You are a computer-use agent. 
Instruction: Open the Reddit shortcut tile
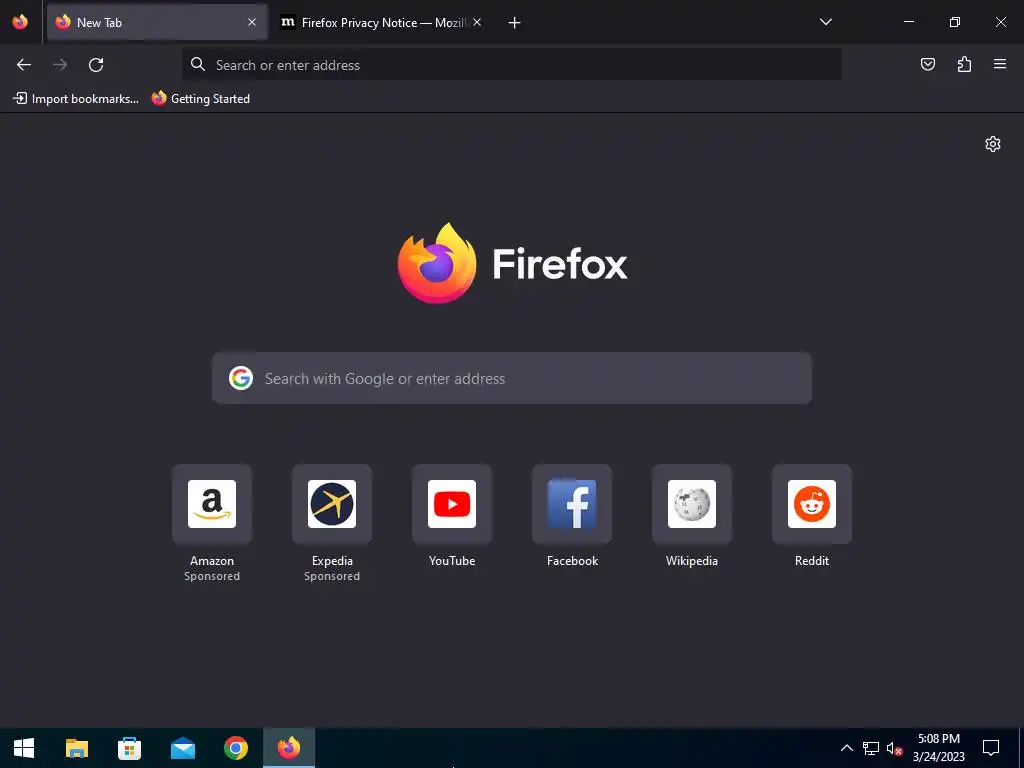click(x=812, y=504)
